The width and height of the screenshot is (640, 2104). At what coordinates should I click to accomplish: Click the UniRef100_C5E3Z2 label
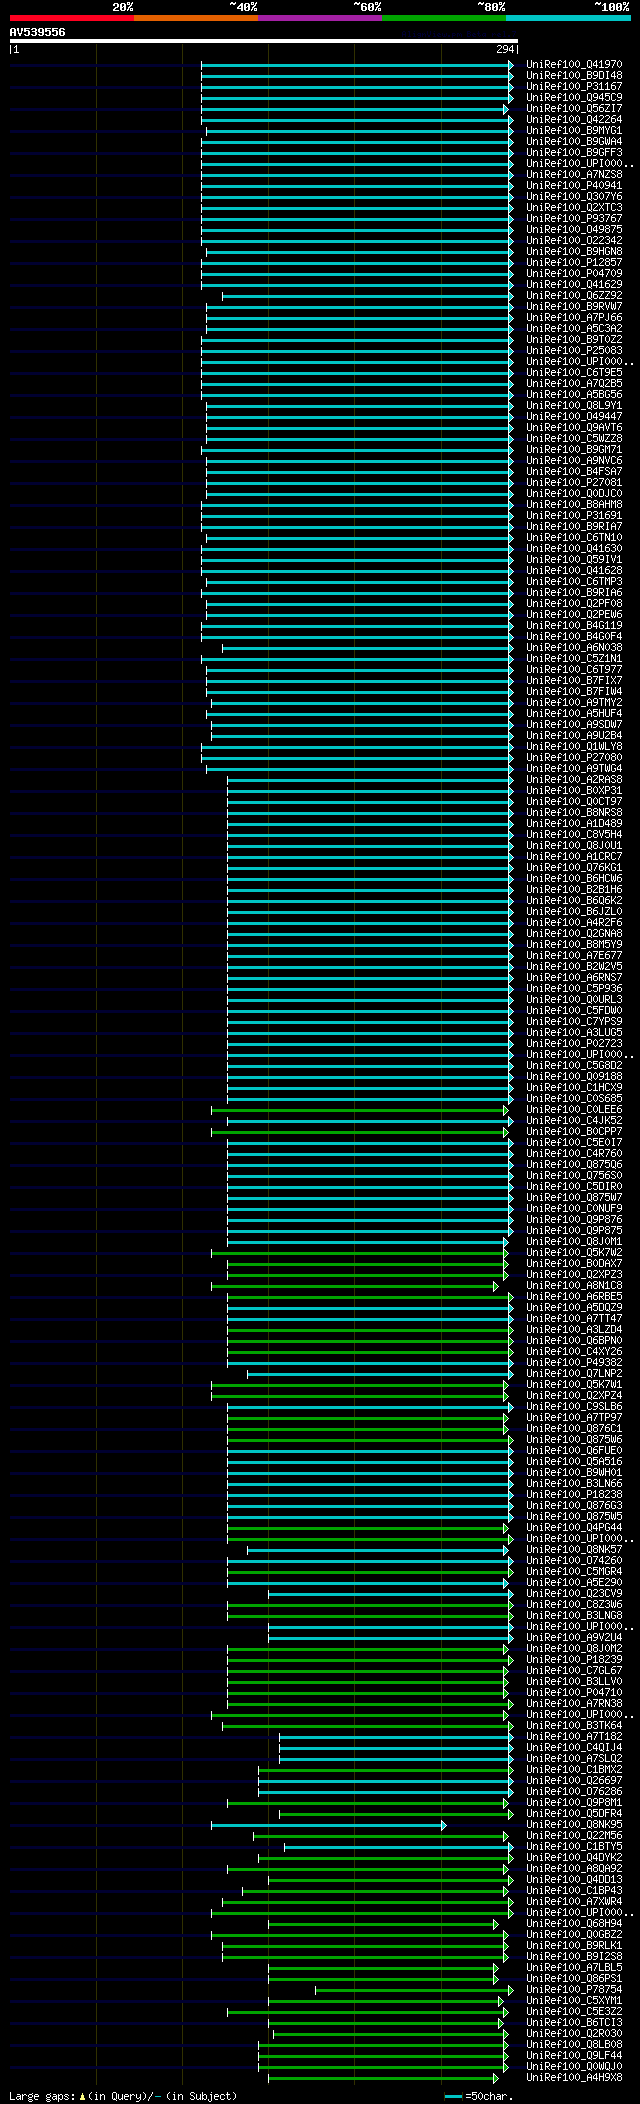pos(574,2012)
